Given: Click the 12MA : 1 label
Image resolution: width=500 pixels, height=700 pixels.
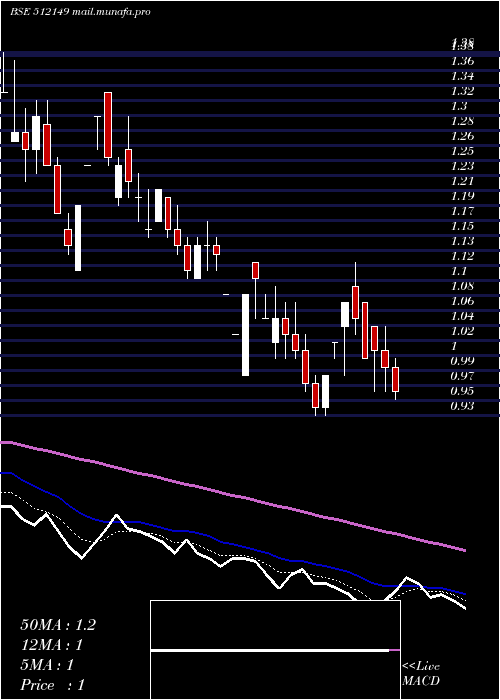Looking at the screenshot, I should [52, 645].
